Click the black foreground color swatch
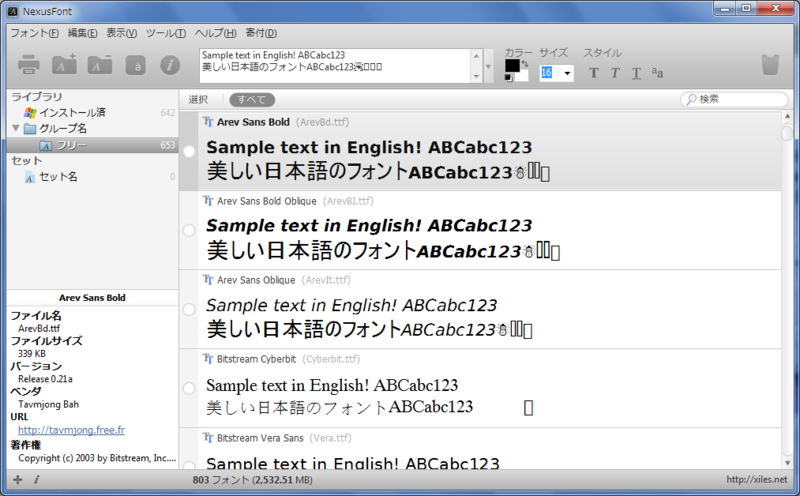 pos(512,65)
